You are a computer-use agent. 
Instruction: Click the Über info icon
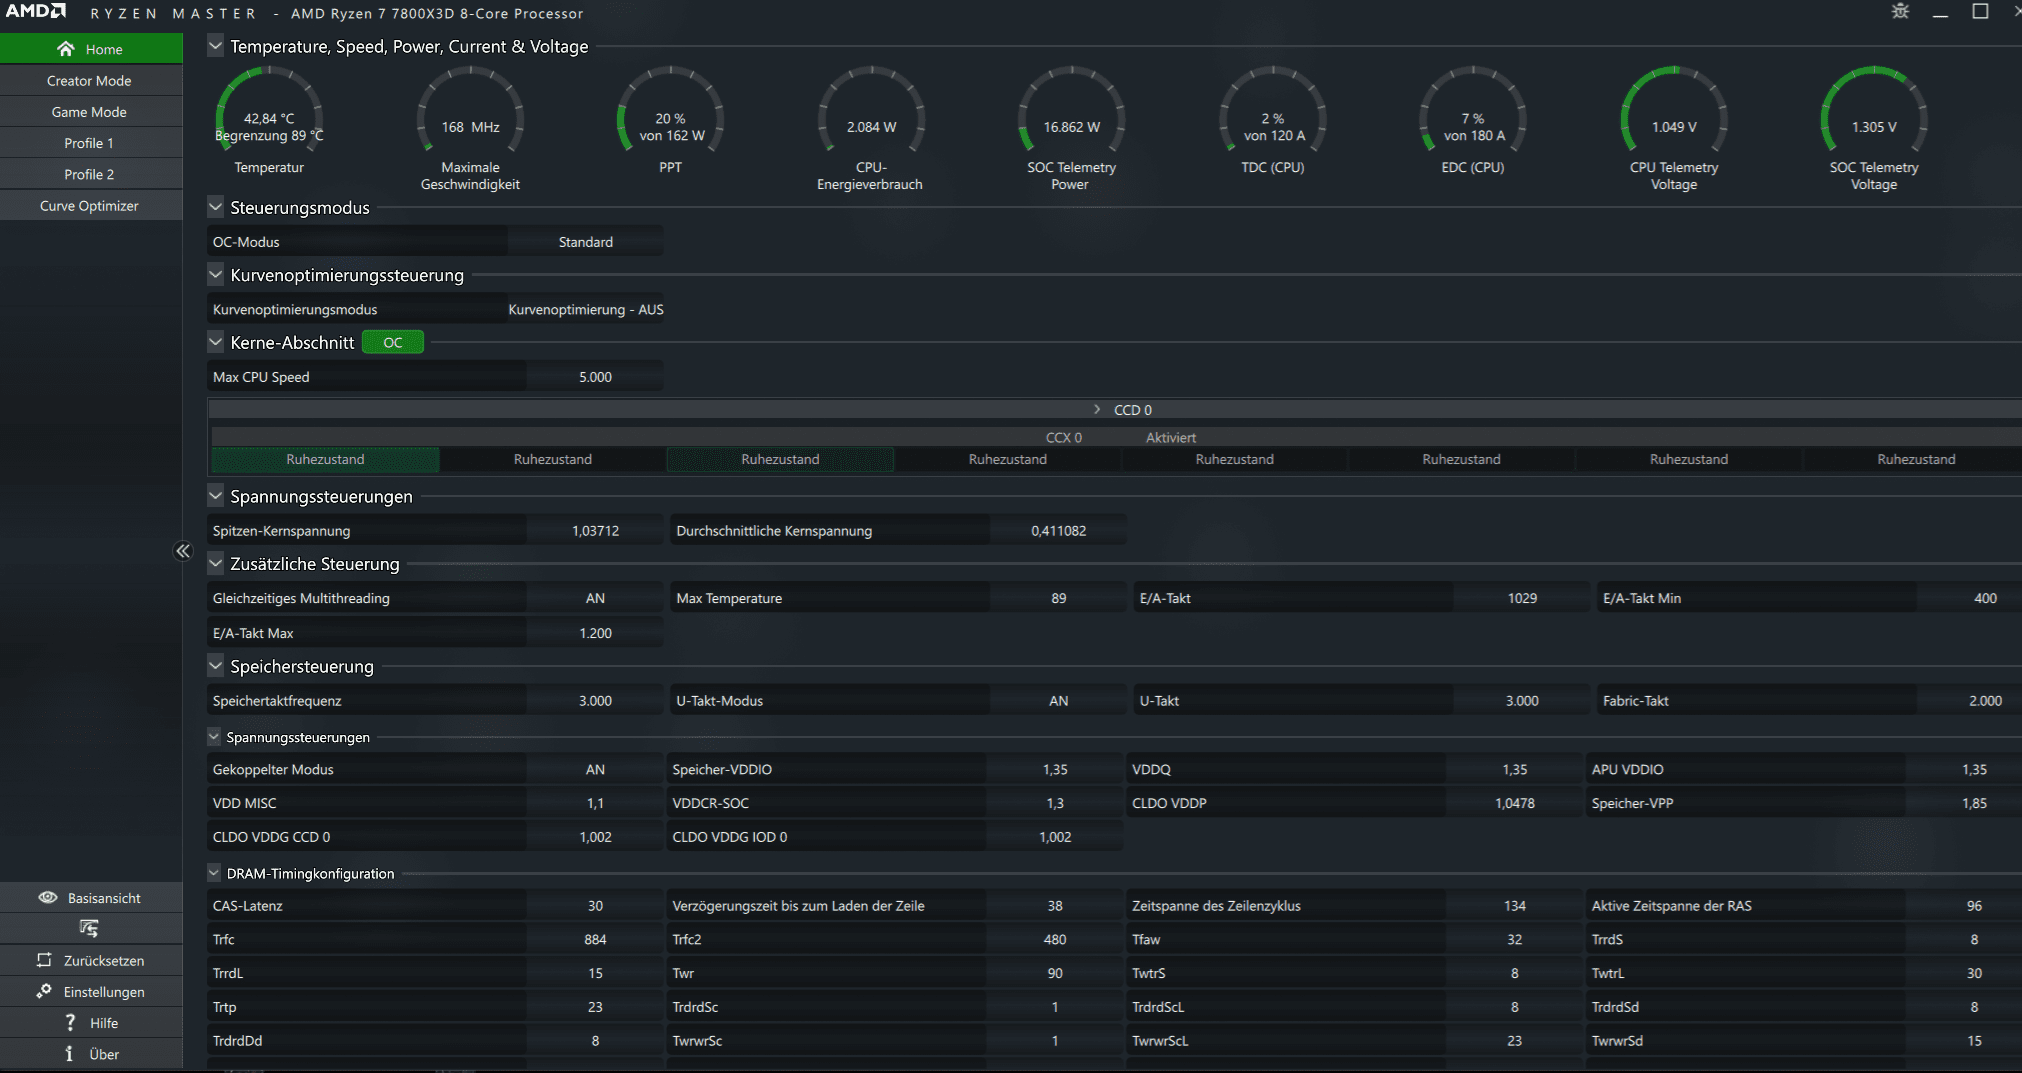click(x=69, y=1053)
